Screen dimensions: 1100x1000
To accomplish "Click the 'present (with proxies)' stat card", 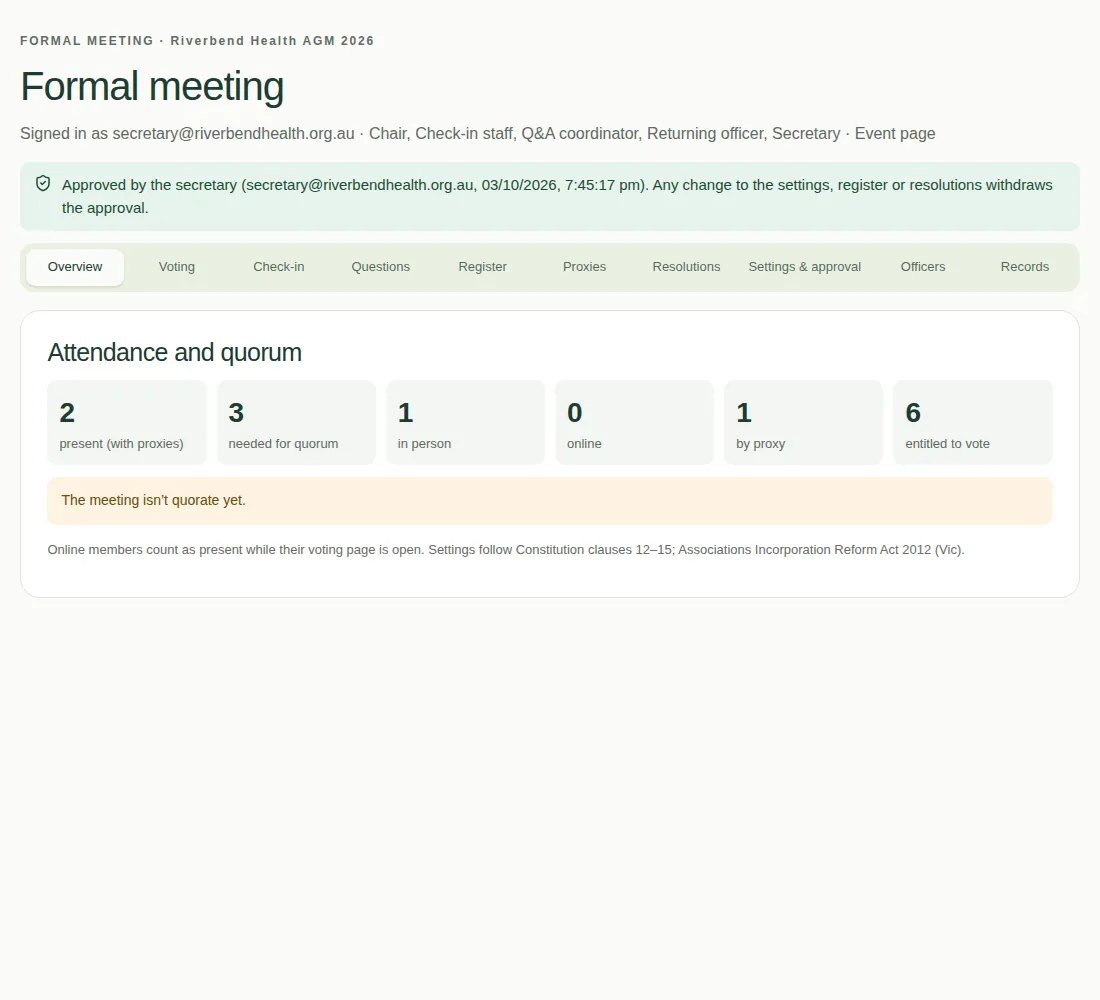I will point(127,422).
